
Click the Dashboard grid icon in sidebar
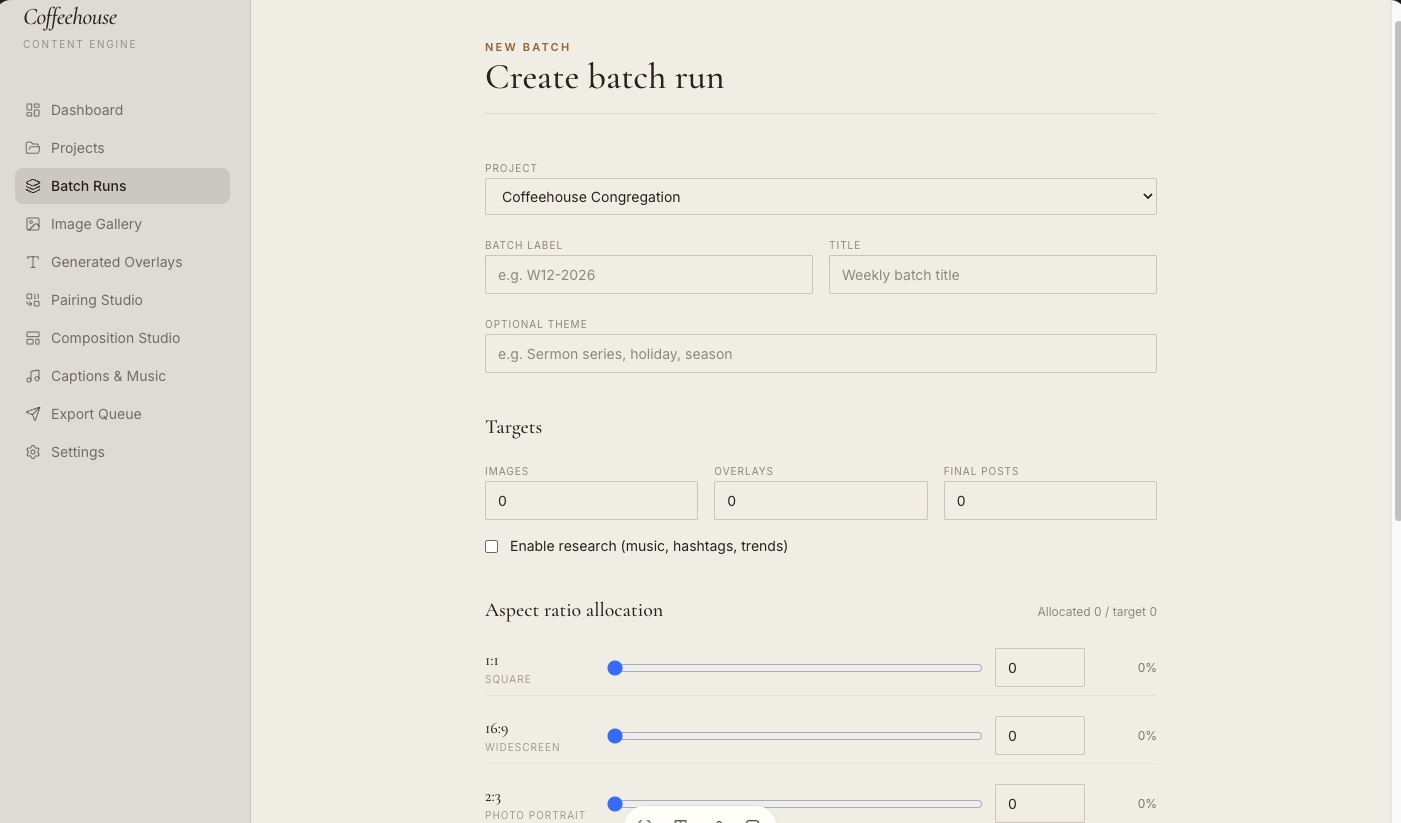33,110
